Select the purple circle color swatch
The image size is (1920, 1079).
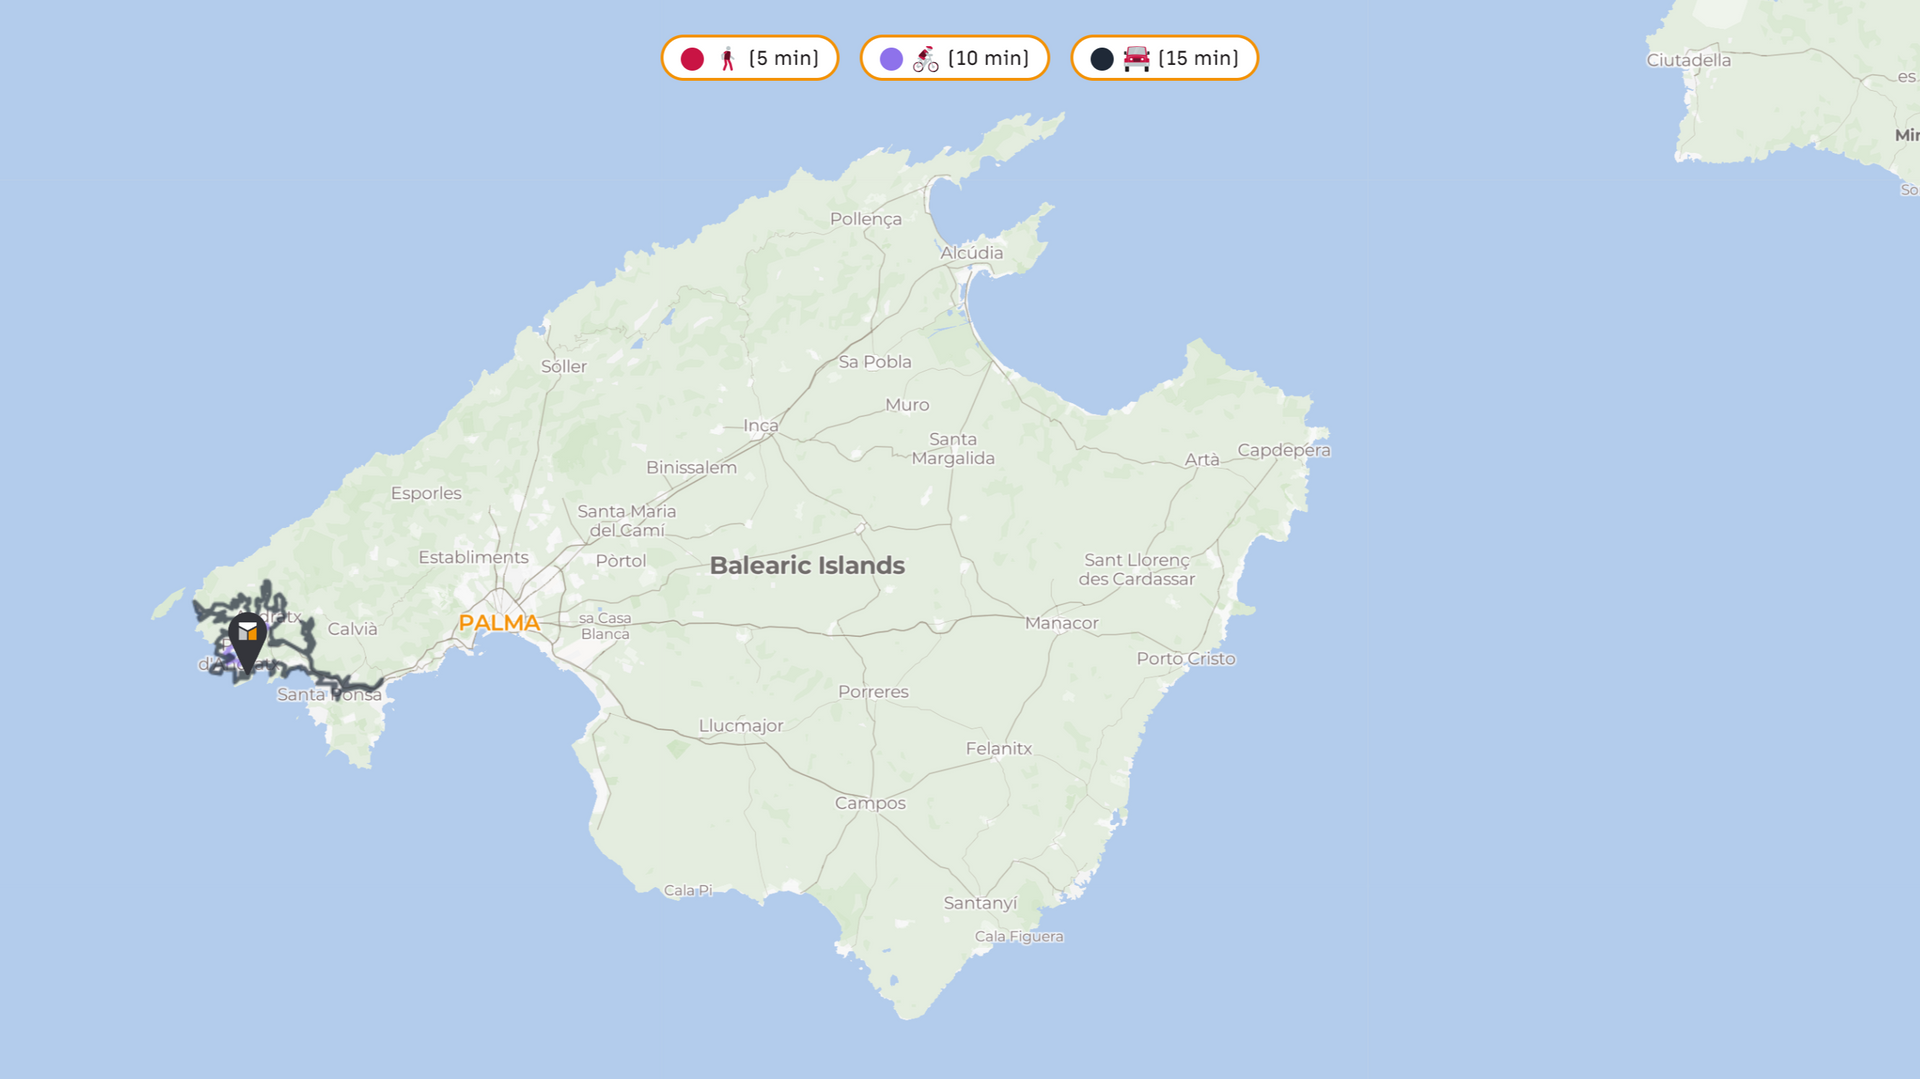coord(891,59)
